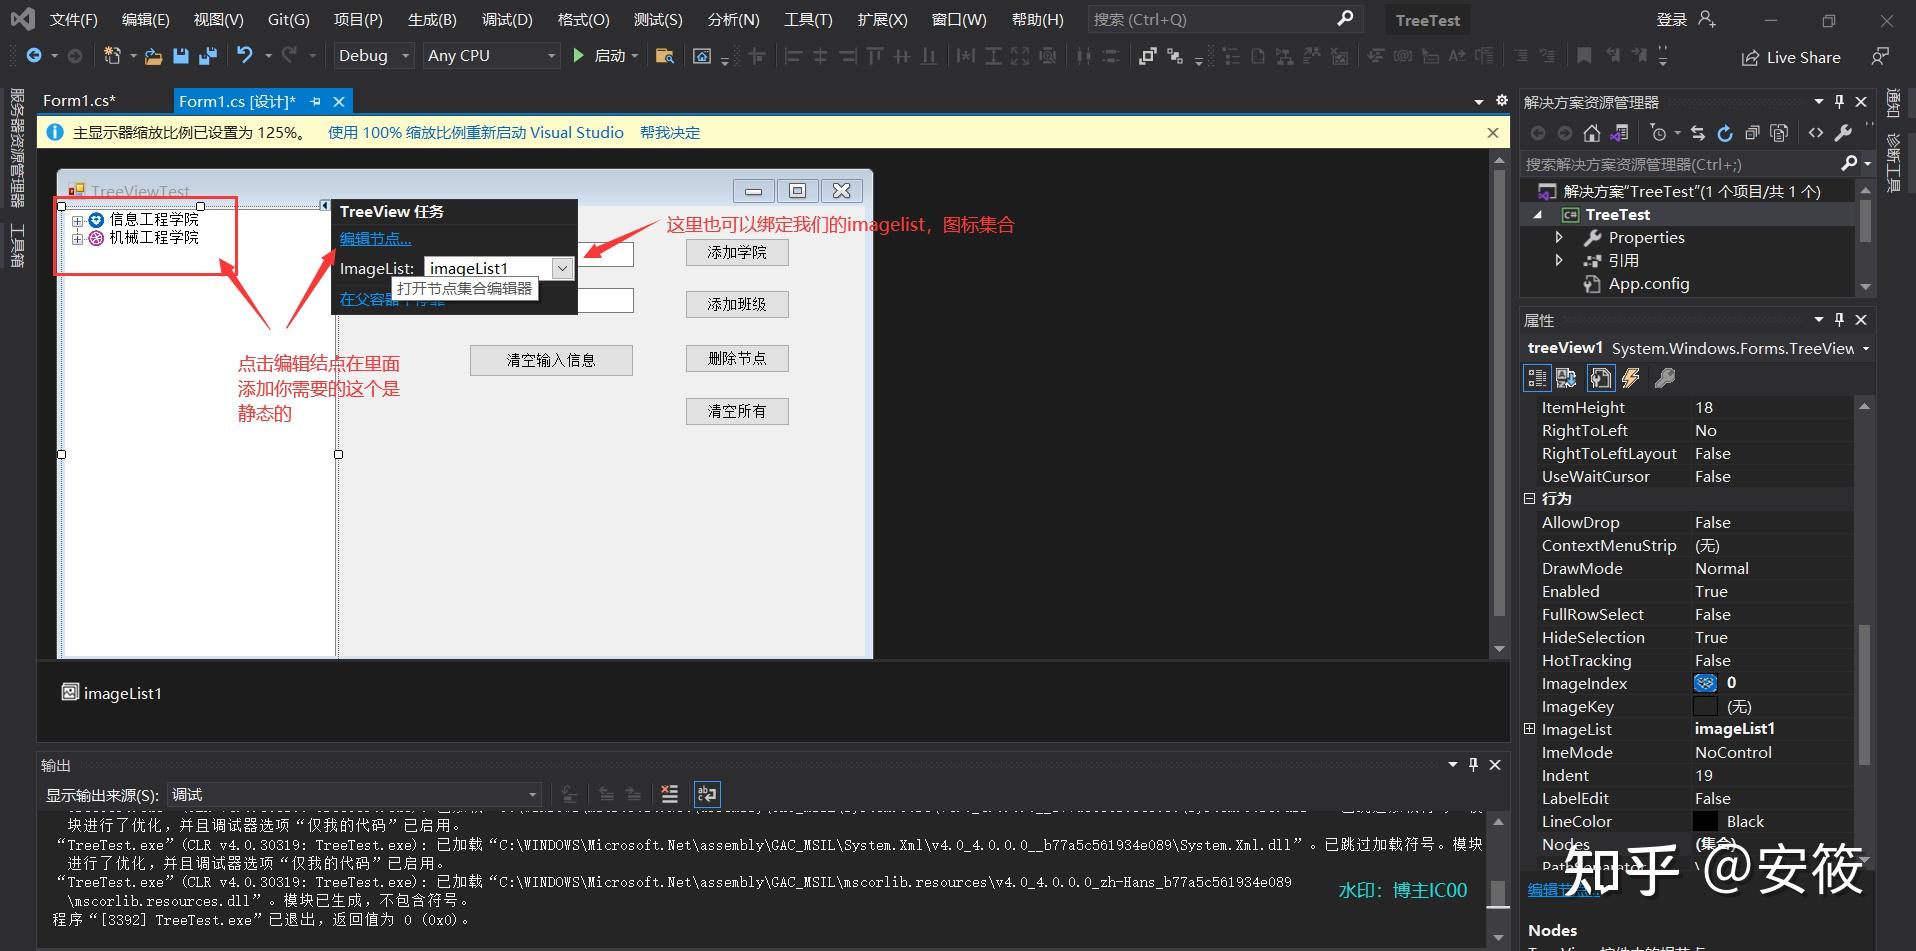
Task: Expand the Properties node under TreeTest
Action: coord(1559,237)
